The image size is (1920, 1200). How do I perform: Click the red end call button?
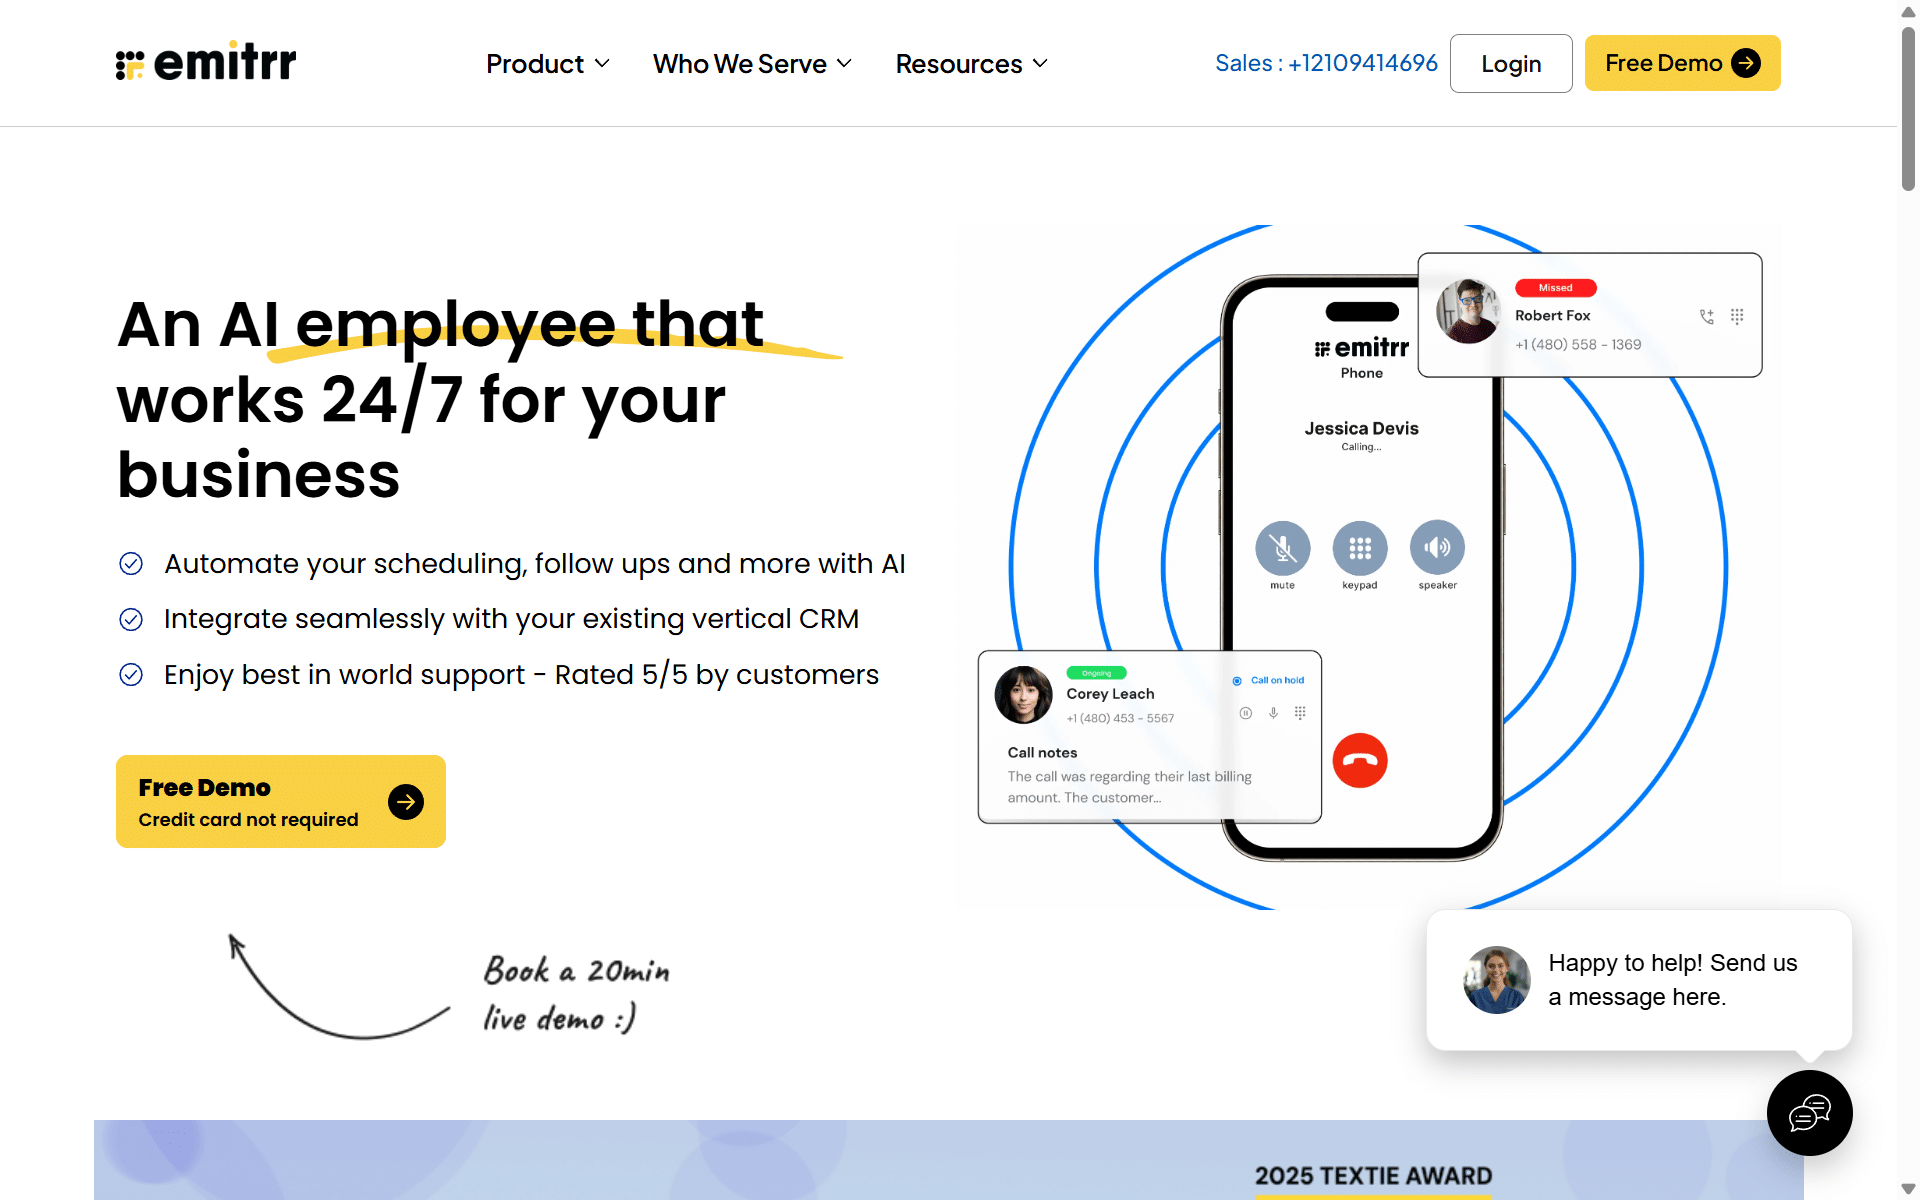click(1360, 761)
